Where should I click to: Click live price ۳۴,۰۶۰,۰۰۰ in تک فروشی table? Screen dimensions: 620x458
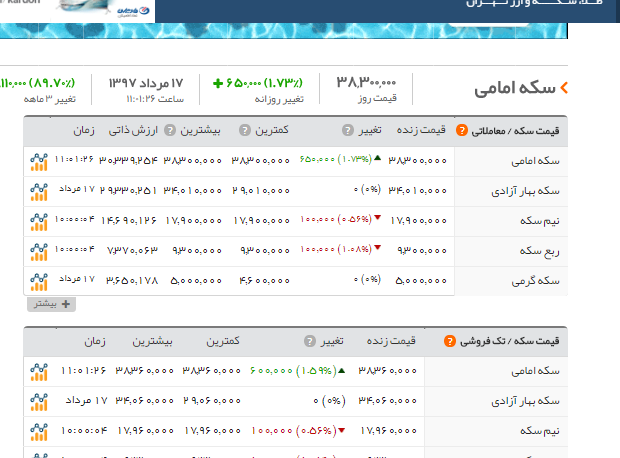pos(388,401)
